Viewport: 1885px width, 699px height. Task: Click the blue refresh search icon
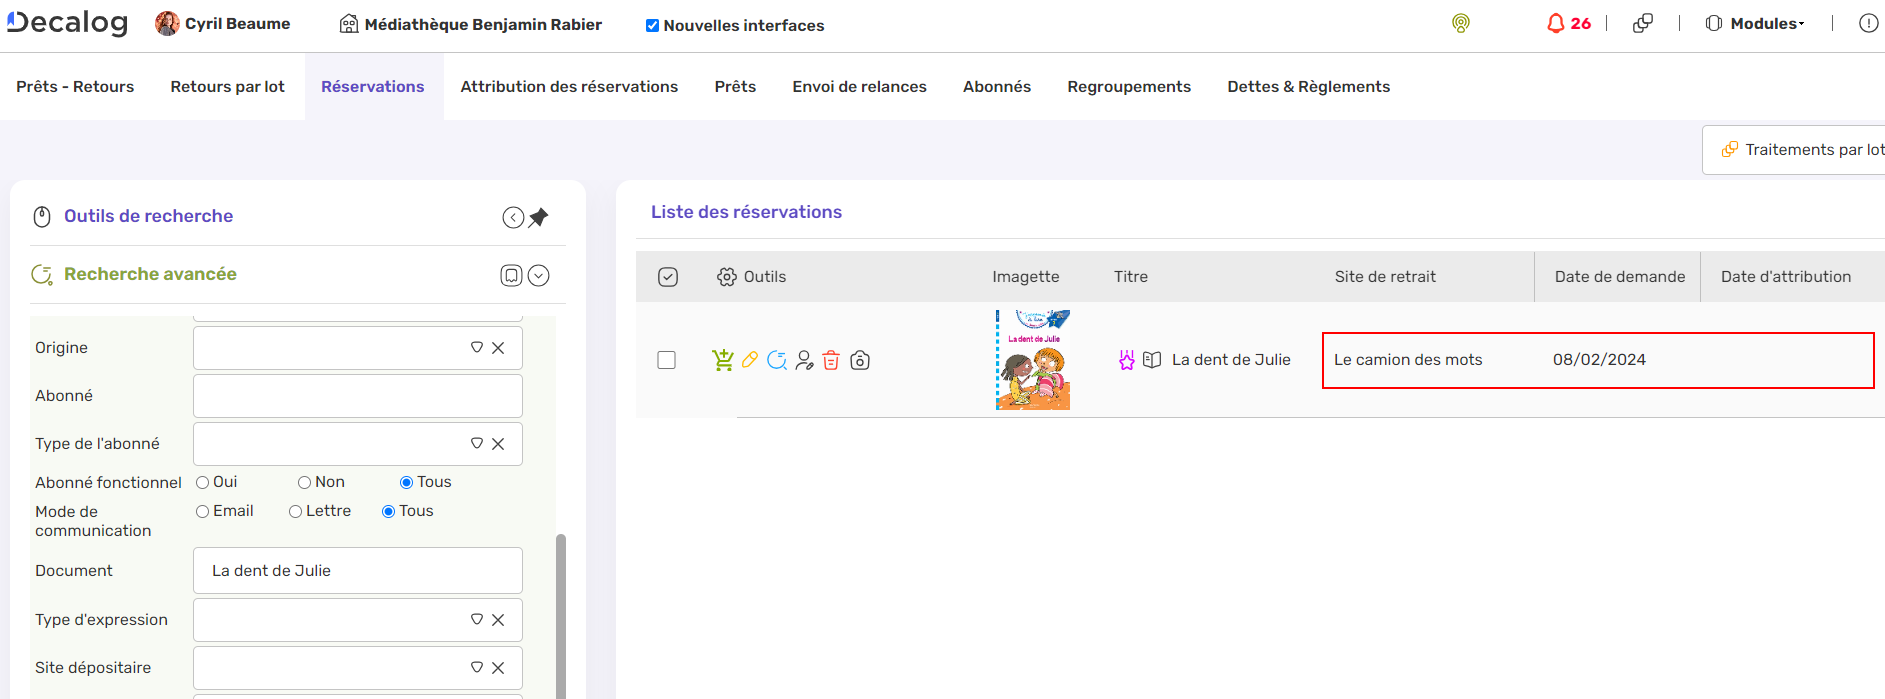pyautogui.click(x=777, y=360)
